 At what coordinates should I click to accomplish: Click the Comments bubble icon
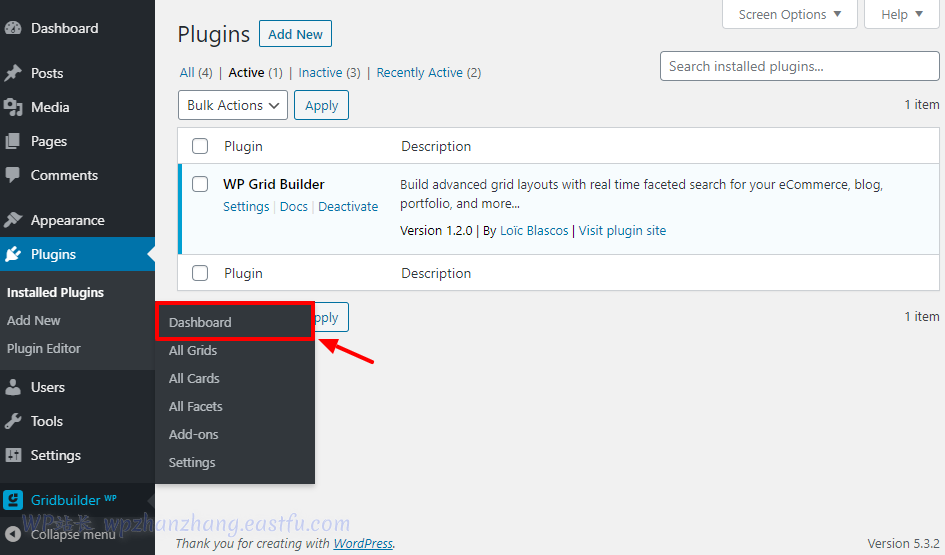[13, 175]
